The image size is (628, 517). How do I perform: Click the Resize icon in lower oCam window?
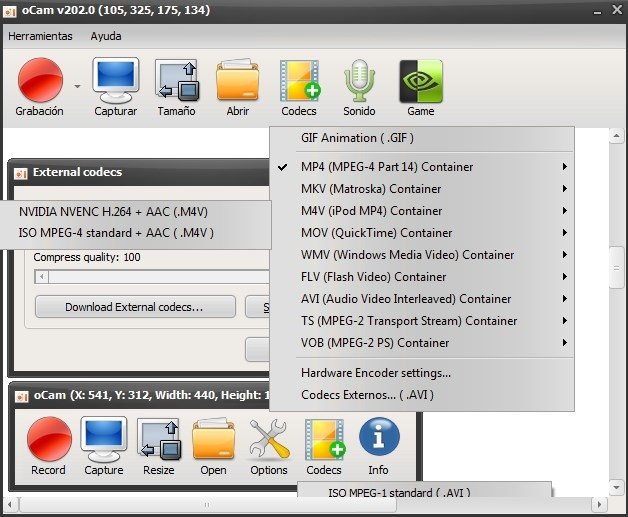[x=159, y=439]
